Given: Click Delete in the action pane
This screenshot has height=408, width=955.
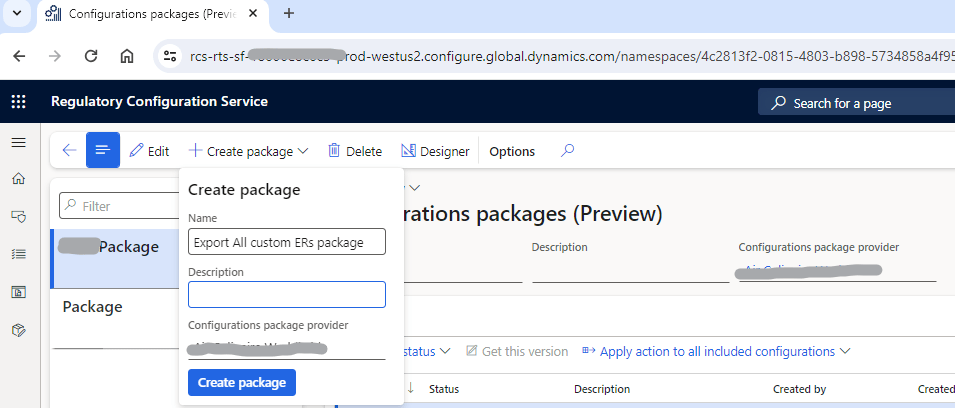Looking at the screenshot, I should 355,151.
